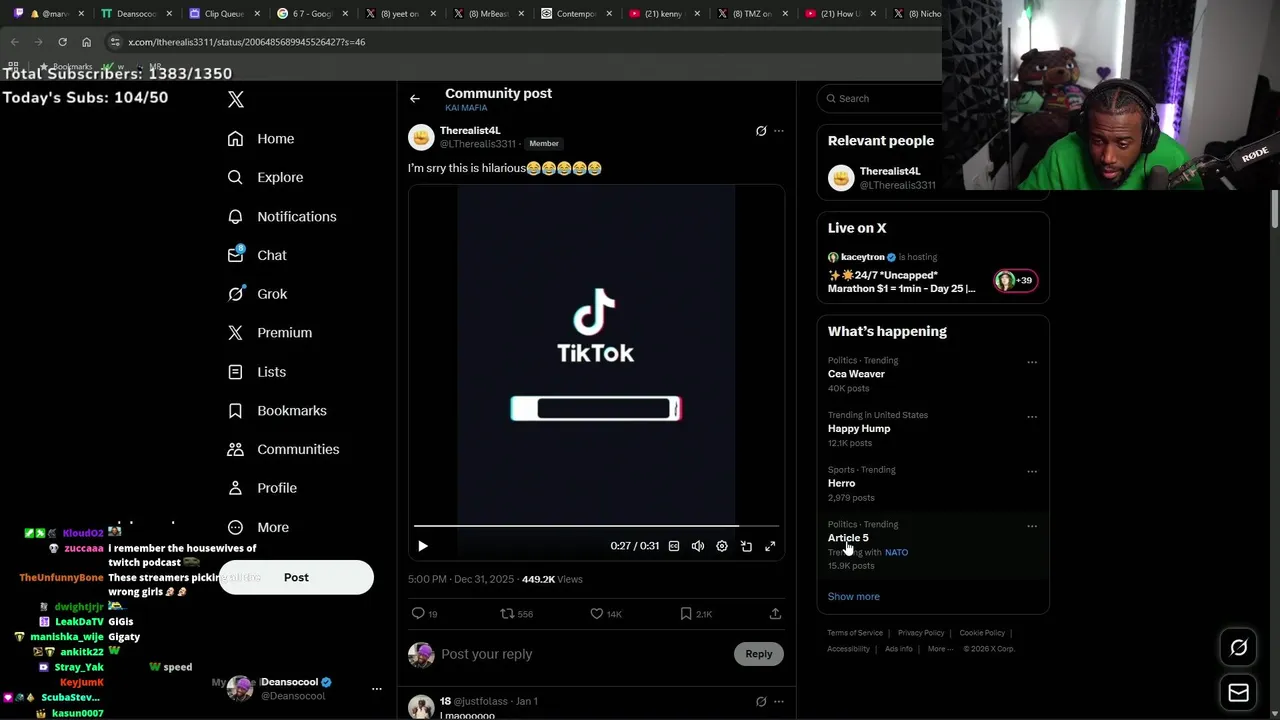Click the browser address bar
The height and width of the screenshot is (720, 1280).
(x=520, y=42)
